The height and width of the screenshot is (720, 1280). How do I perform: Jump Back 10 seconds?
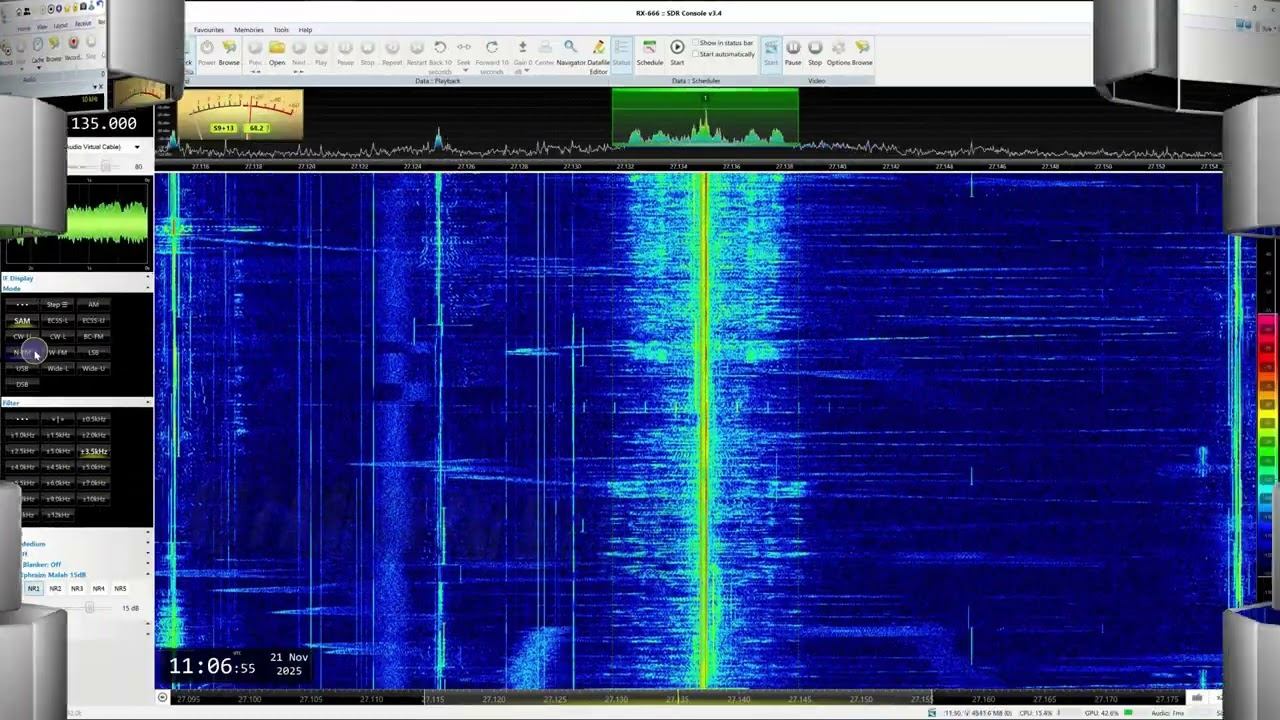440,56
